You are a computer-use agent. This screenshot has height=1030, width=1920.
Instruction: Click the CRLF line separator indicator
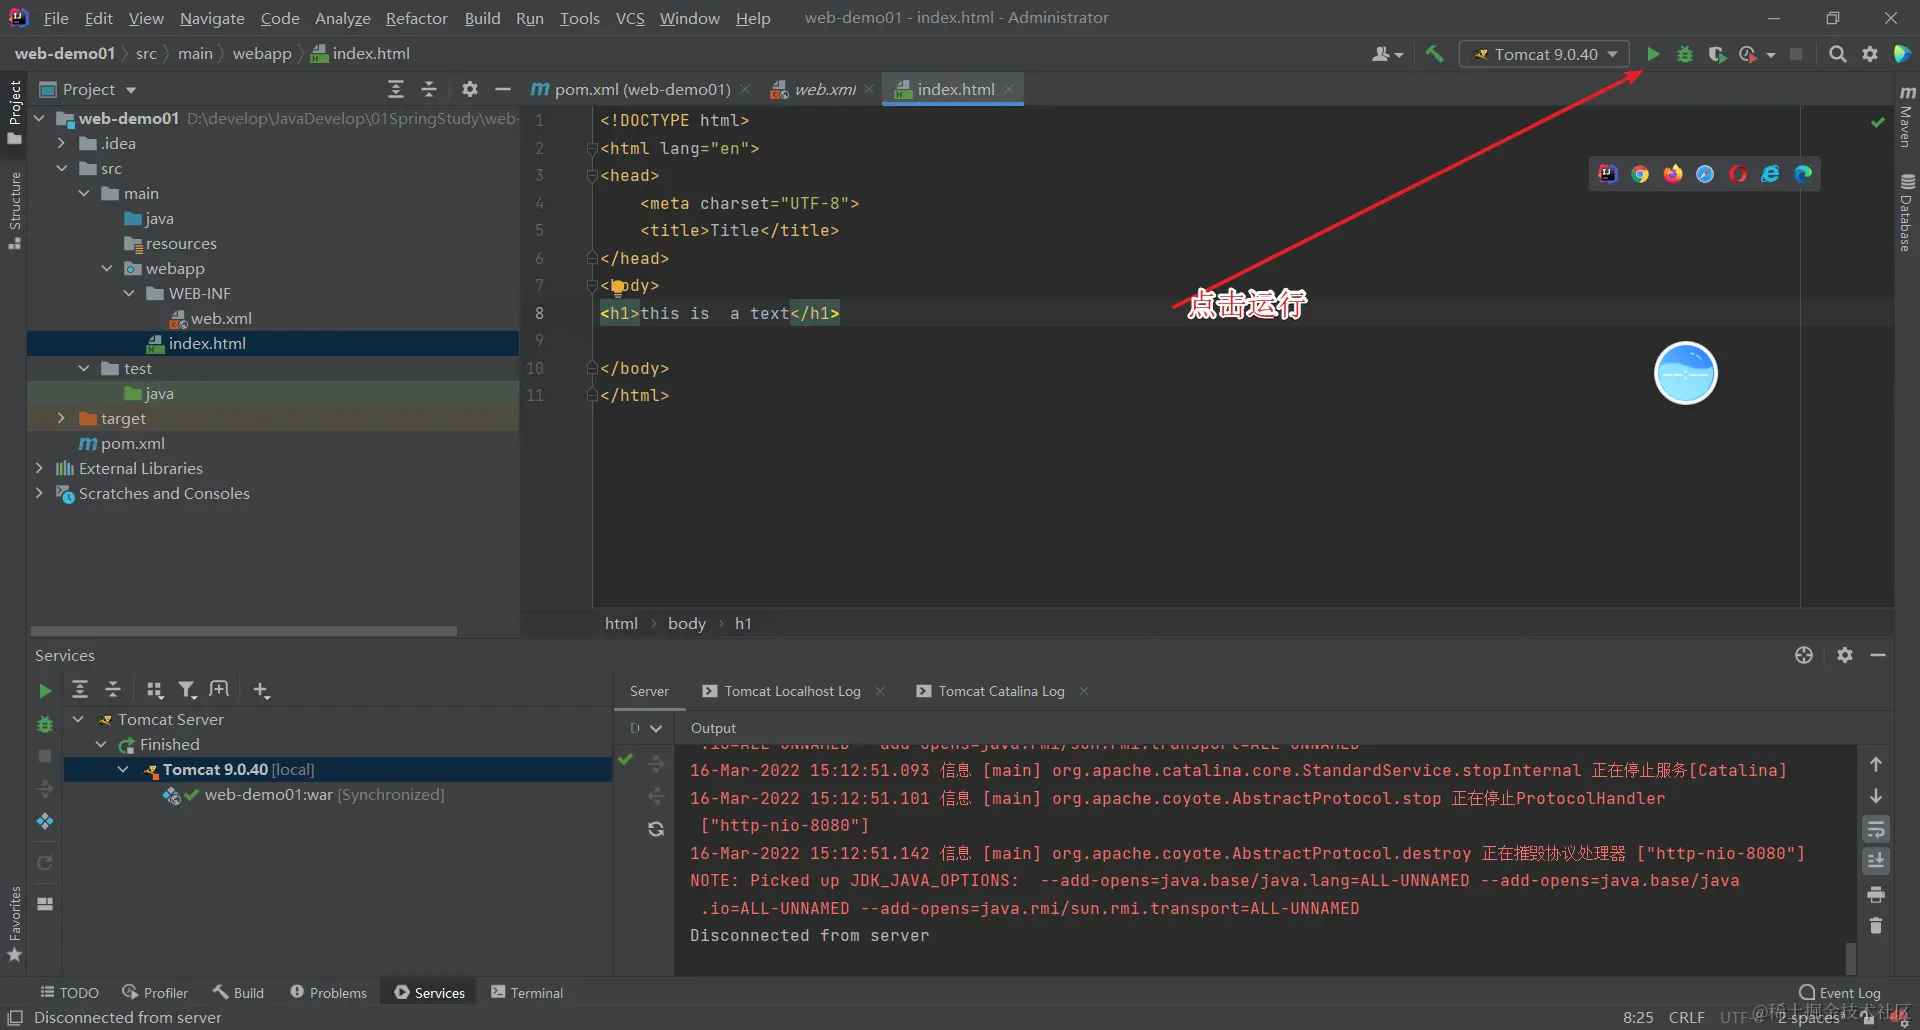point(1687,1017)
